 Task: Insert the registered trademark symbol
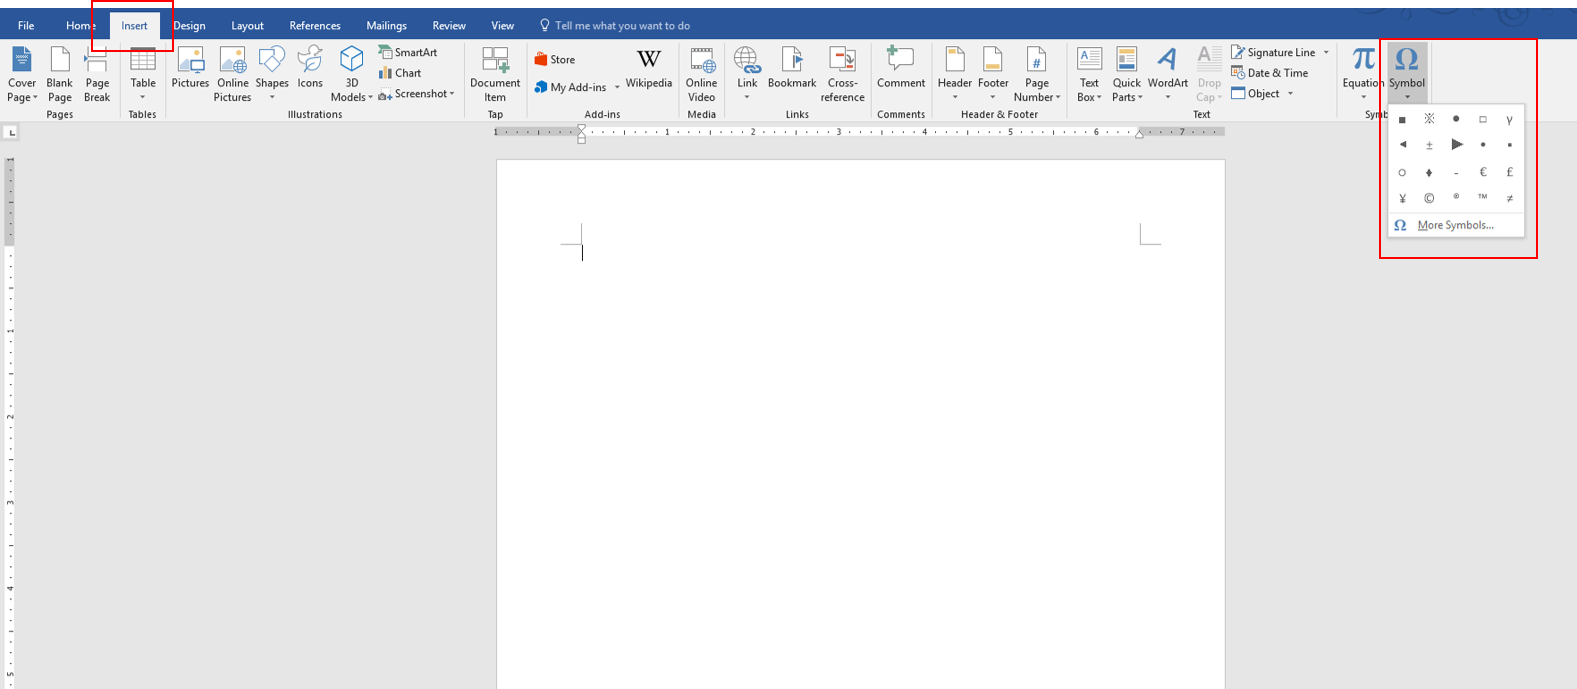coord(1456,198)
